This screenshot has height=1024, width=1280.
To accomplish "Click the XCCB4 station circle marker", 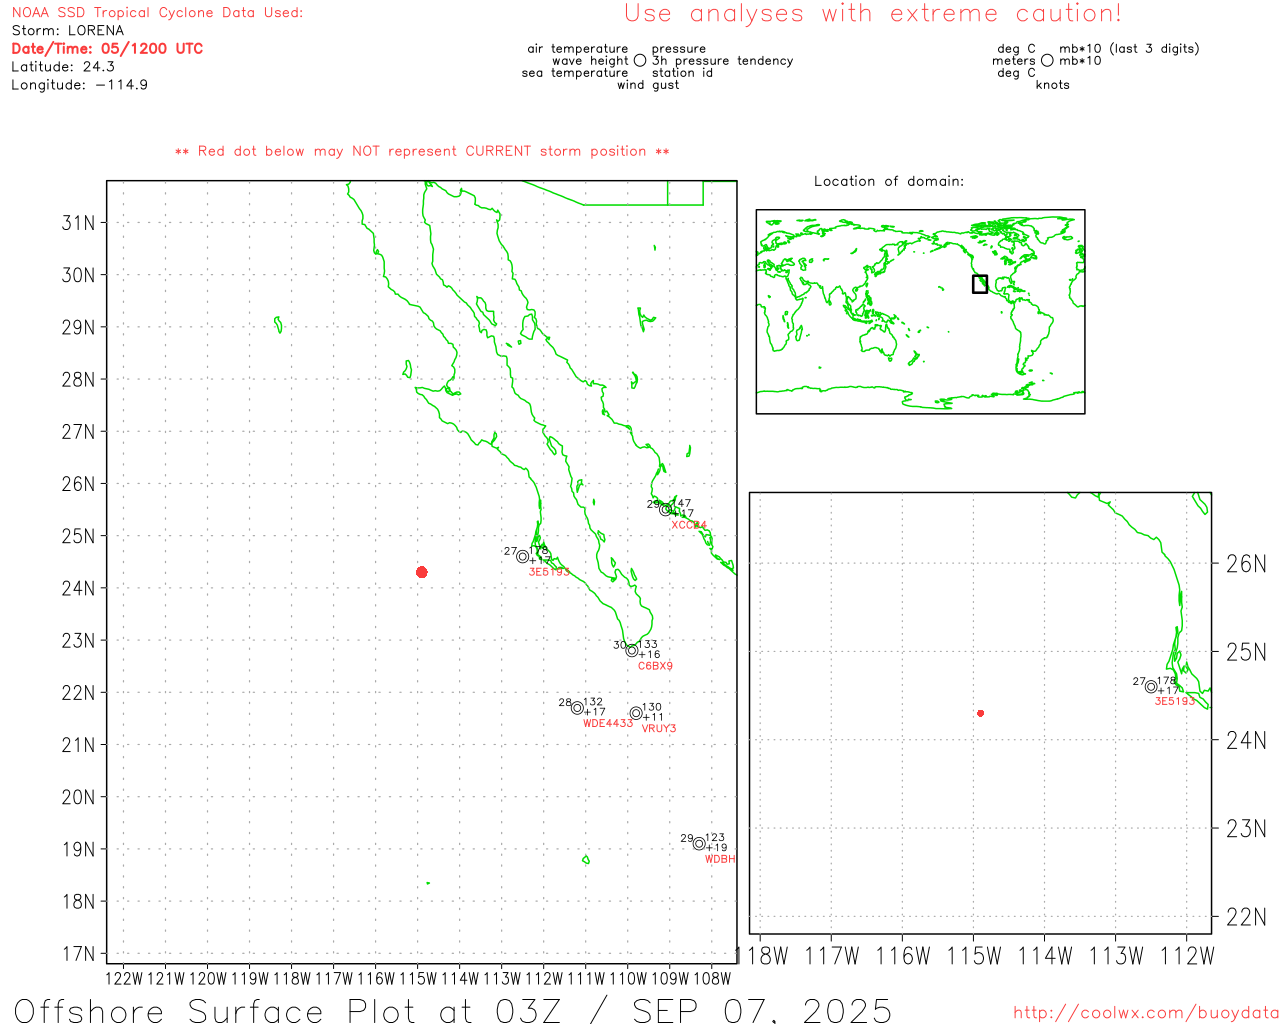I will [666, 509].
